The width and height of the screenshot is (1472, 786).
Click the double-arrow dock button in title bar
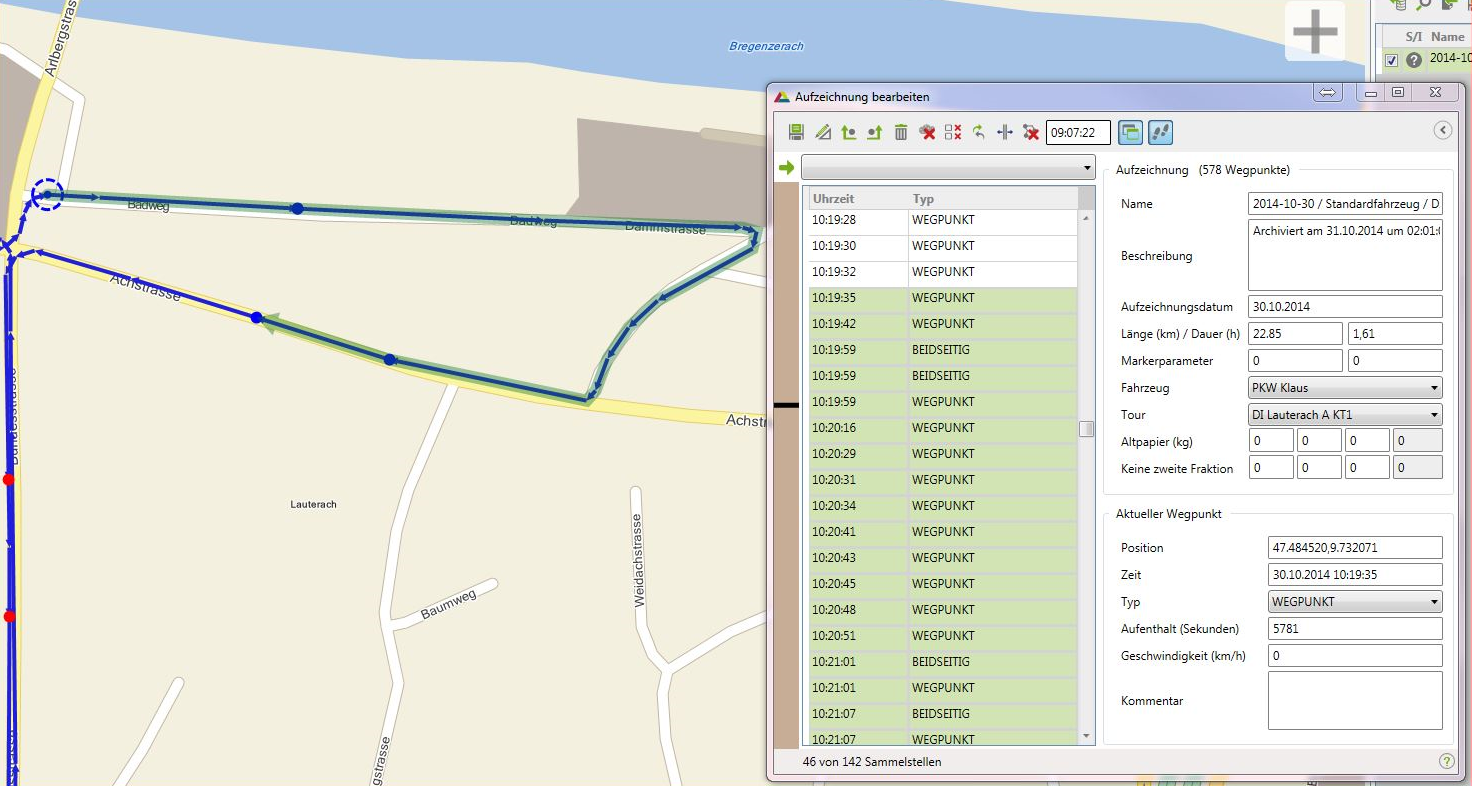coord(1328,92)
